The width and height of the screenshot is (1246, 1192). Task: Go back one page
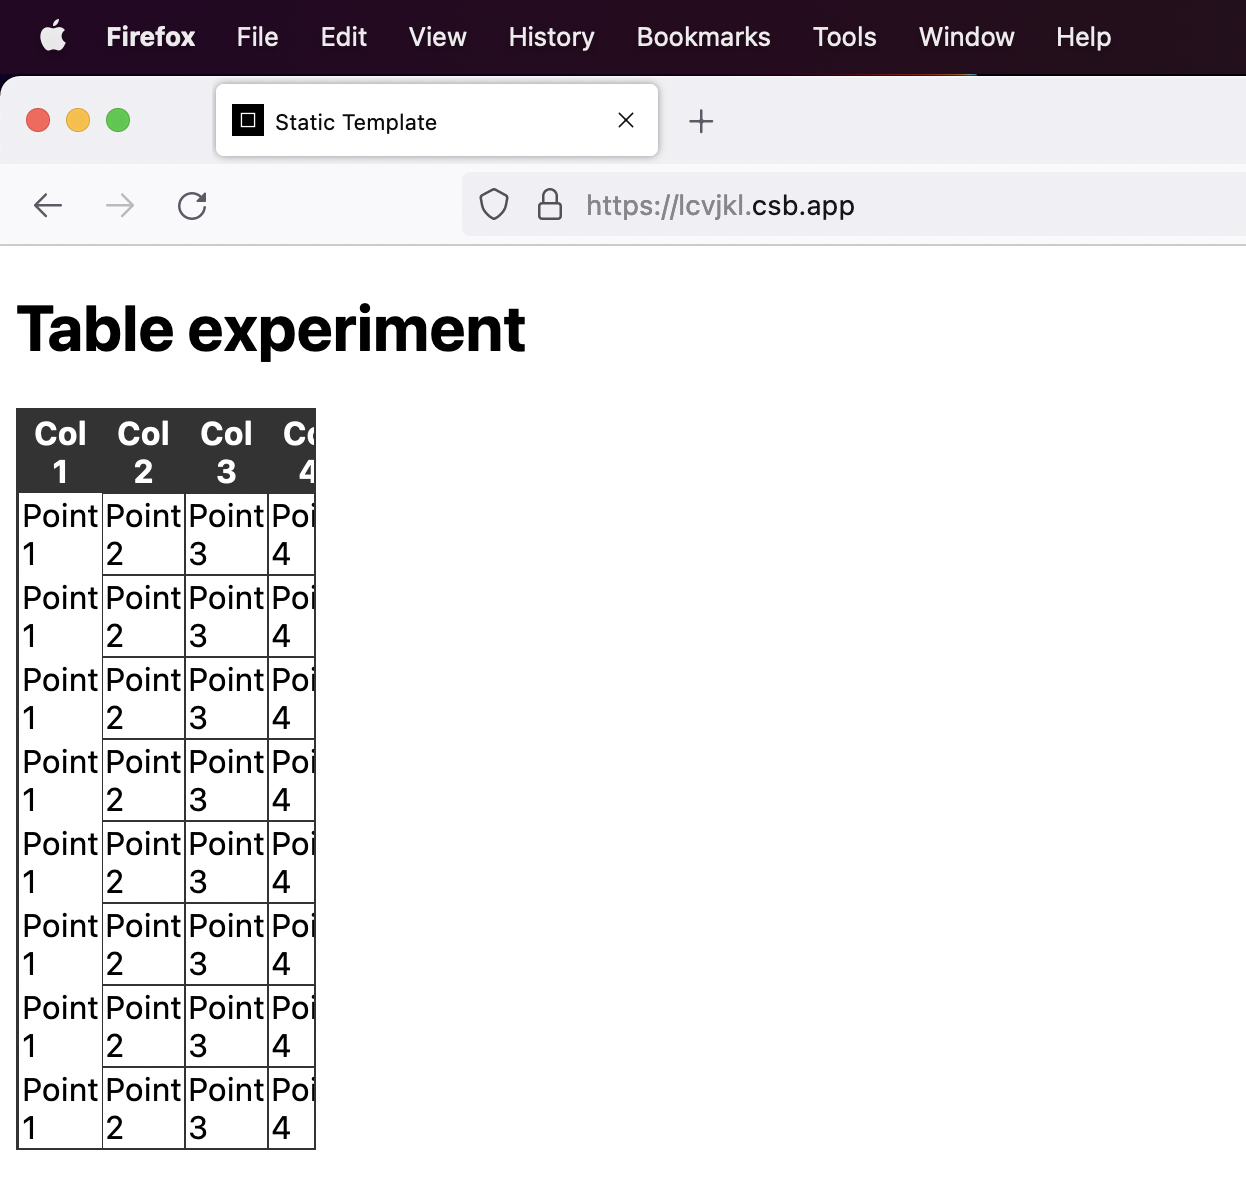(x=48, y=206)
